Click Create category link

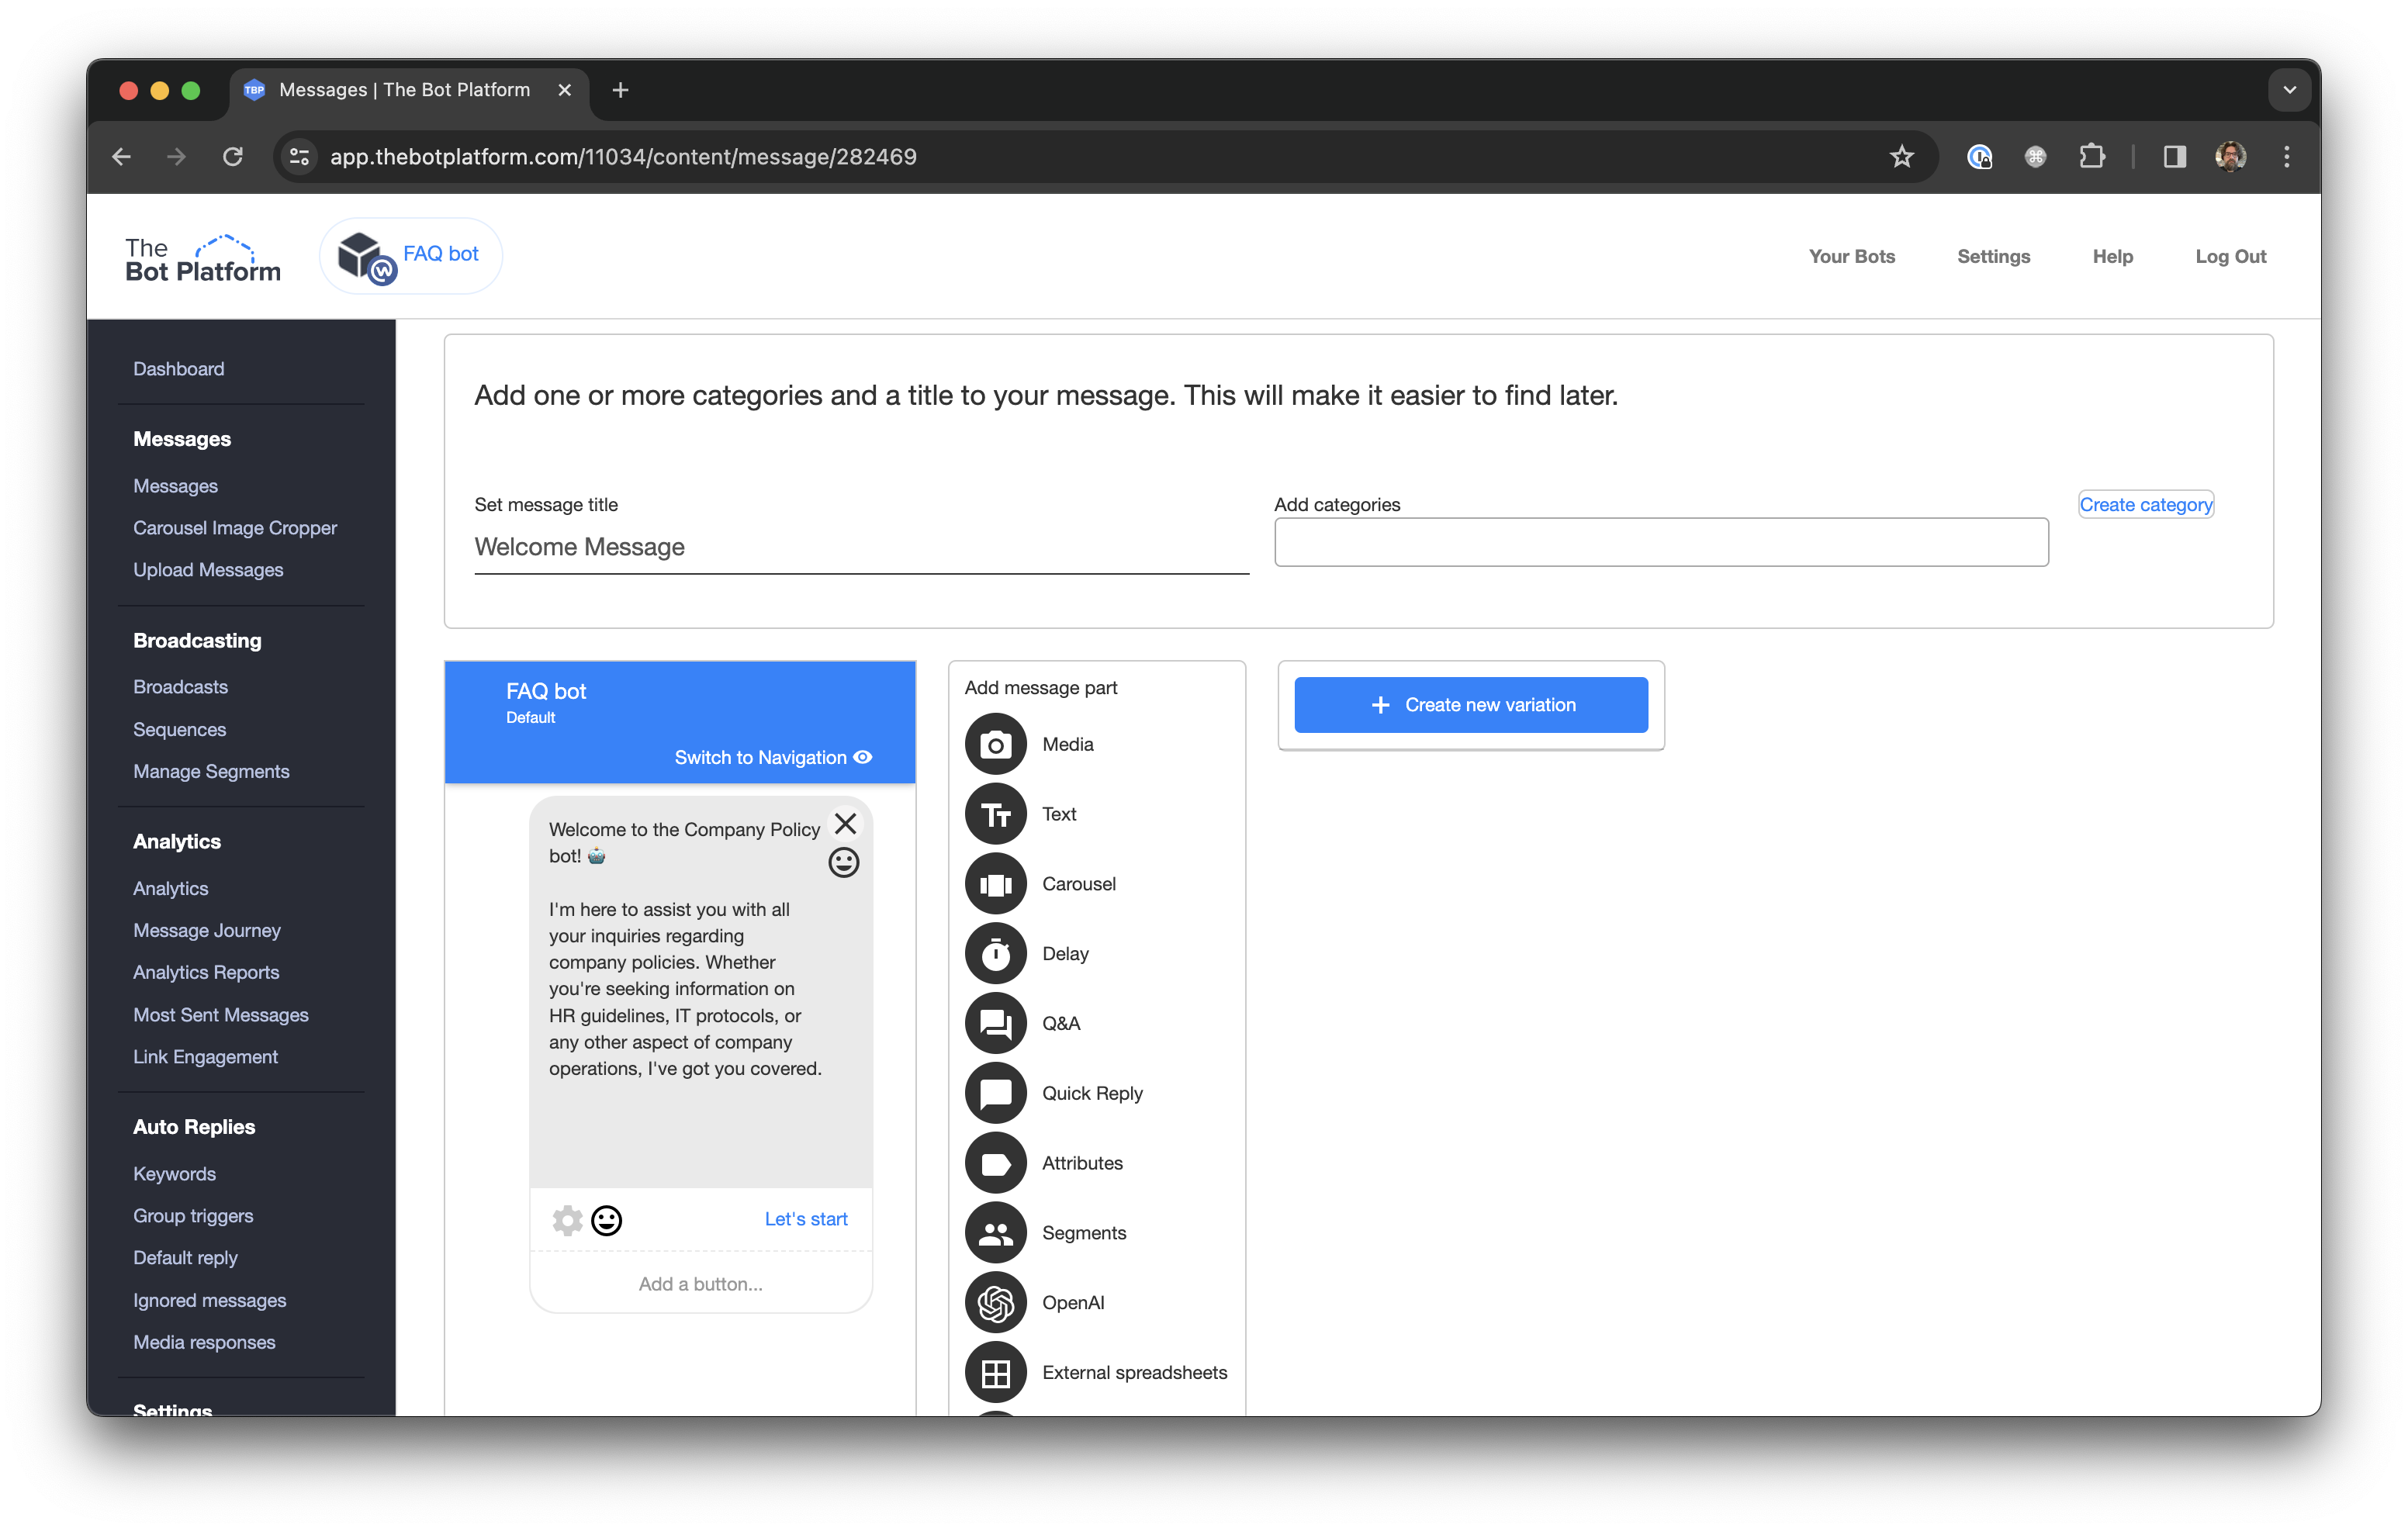click(x=2145, y=505)
